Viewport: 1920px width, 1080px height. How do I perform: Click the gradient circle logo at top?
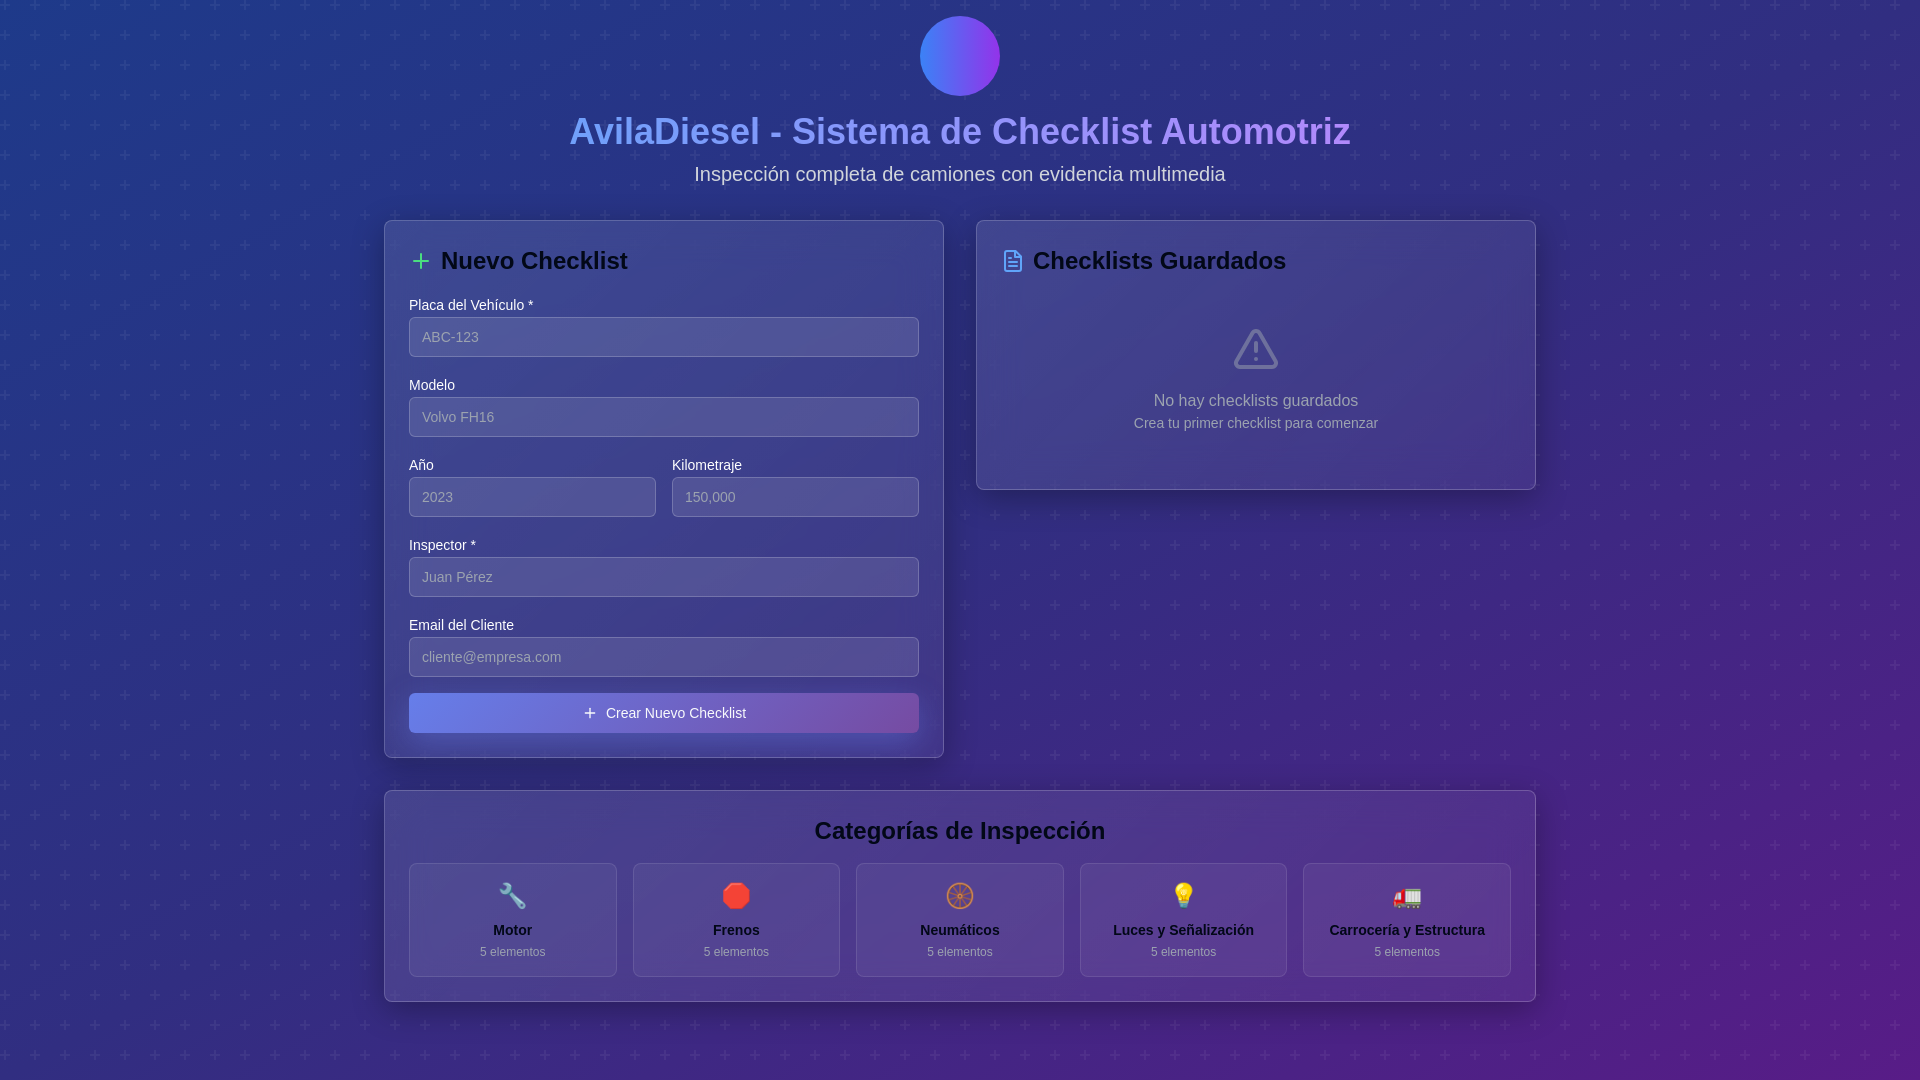coord(960,56)
